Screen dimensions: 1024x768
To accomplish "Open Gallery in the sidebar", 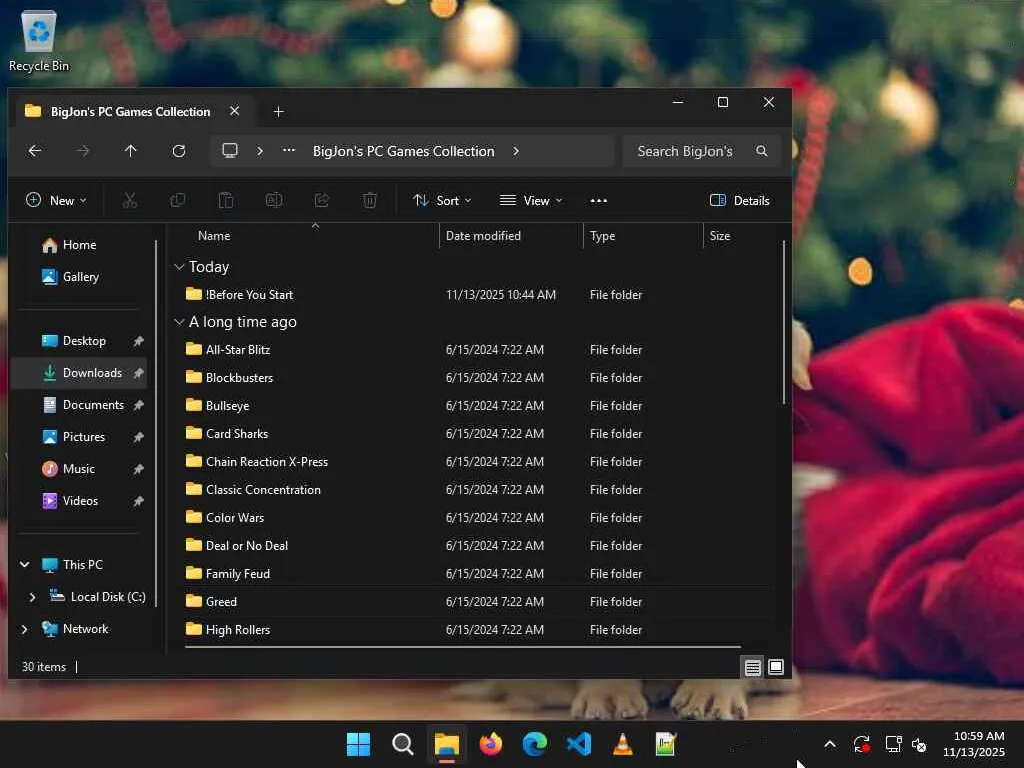I will pos(81,277).
